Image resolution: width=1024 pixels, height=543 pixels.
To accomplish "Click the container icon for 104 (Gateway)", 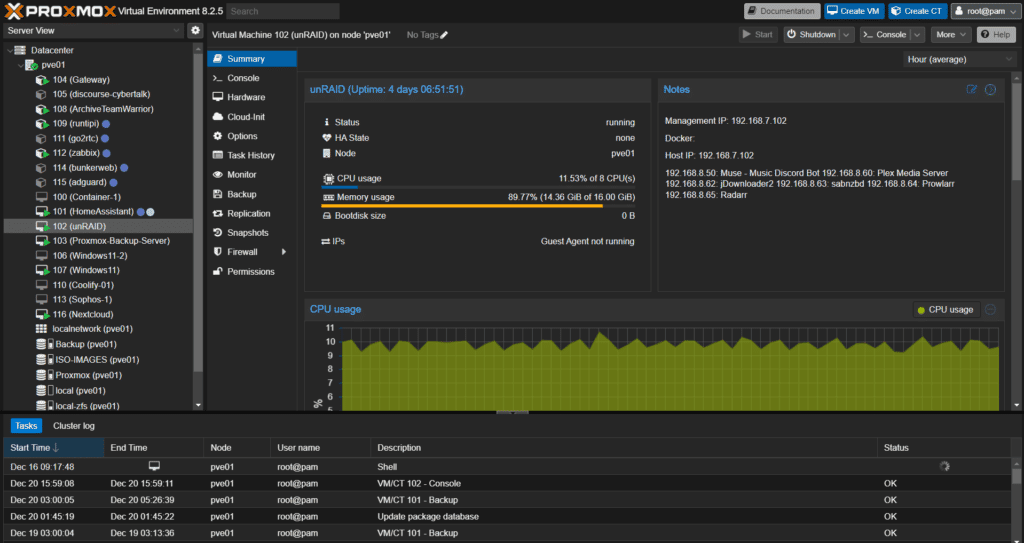I will [42, 80].
